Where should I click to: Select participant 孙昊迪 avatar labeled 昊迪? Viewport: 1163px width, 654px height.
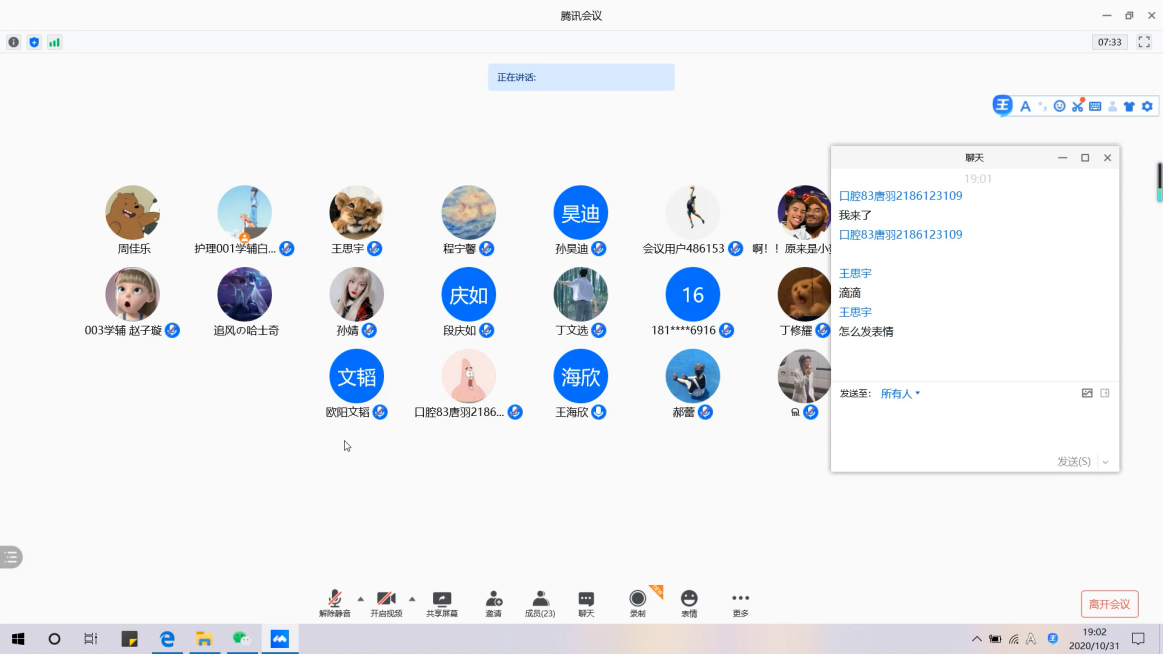pyautogui.click(x=581, y=213)
